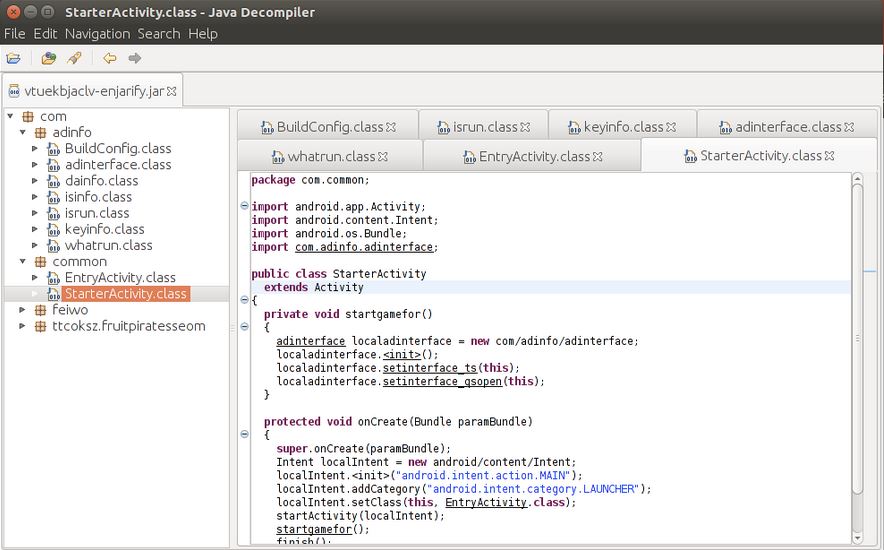Fold the startgamefor method body

point(244,326)
